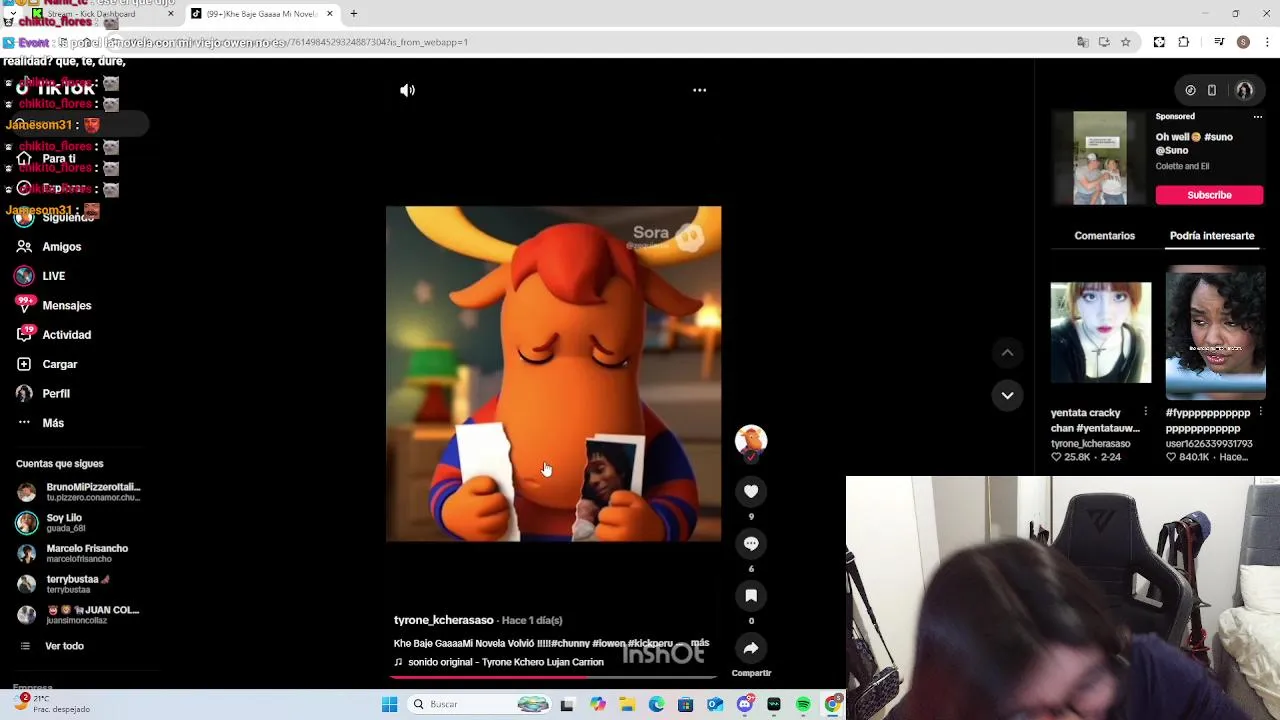The height and width of the screenshot is (720, 1280).
Task: Open Discord from the taskbar
Action: click(744, 705)
